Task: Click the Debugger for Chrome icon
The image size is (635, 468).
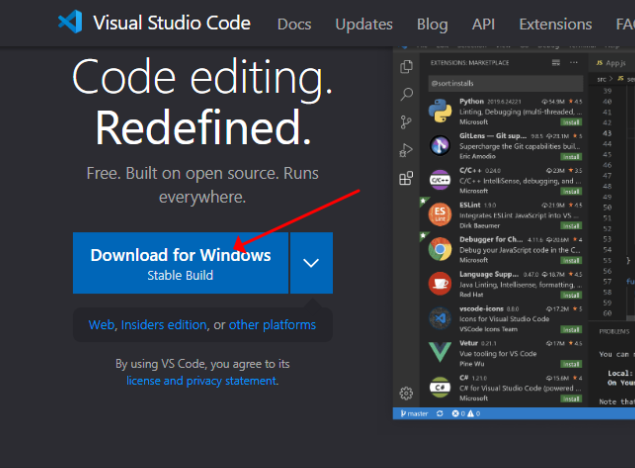Action: (x=440, y=249)
